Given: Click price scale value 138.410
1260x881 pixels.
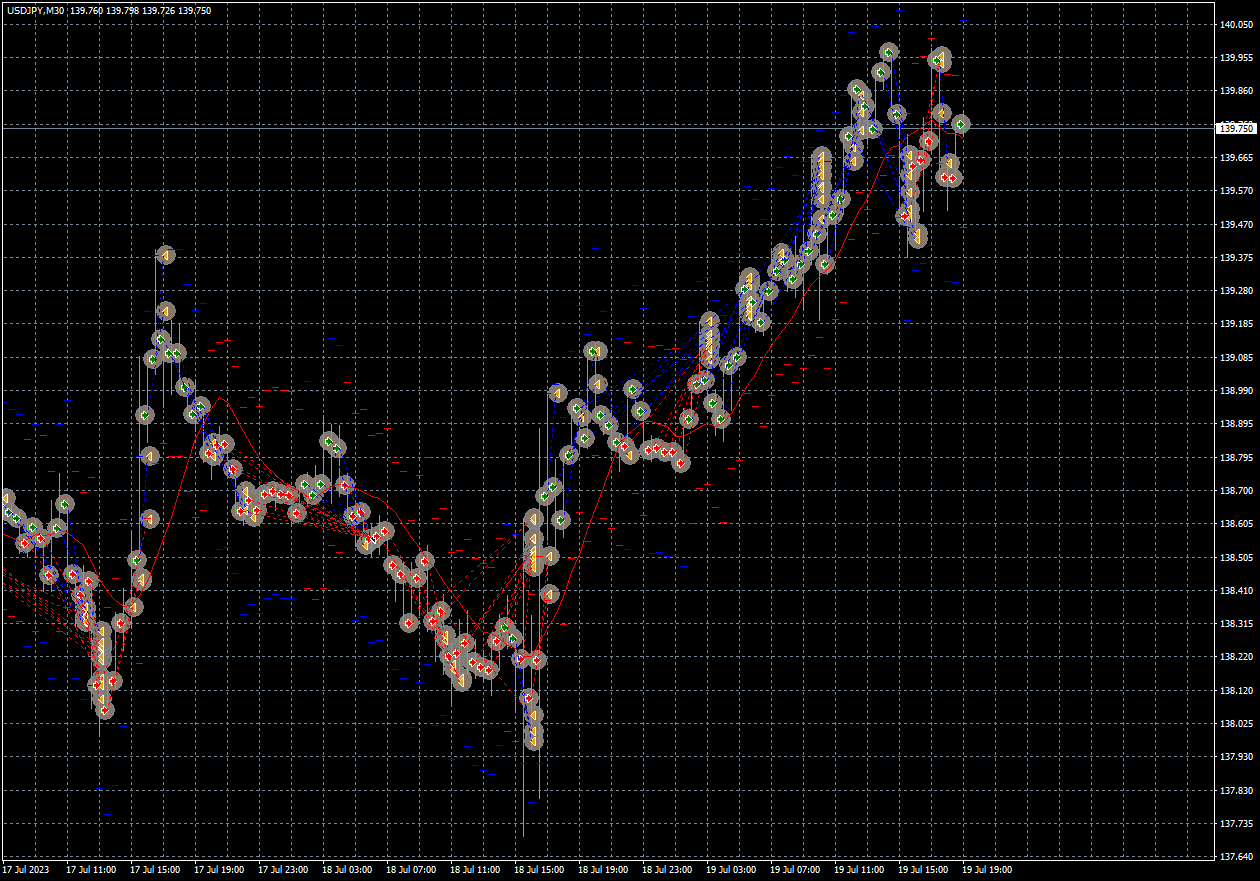Looking at the screenshot, I should pos(1236,590).
